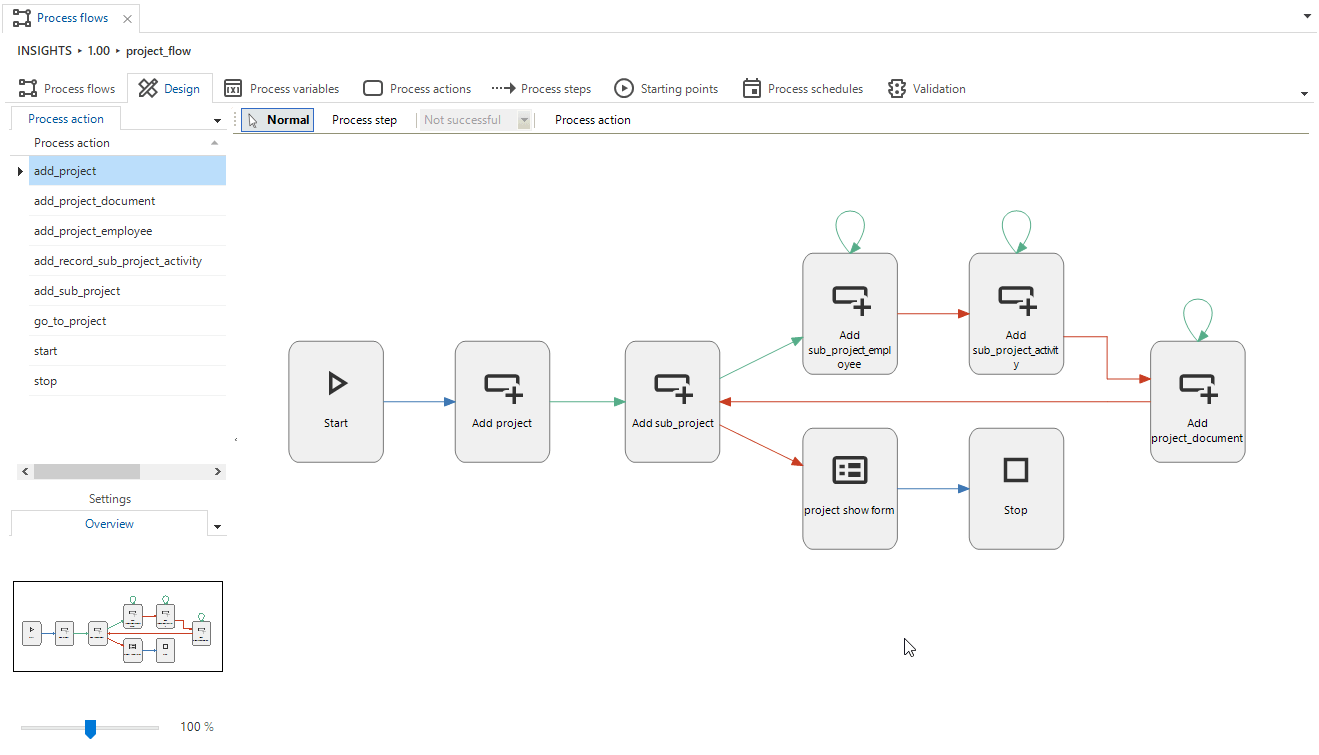Click the action list scroll-right arrow
This screenshot has width=1319, height=755.
click(218, 471)
